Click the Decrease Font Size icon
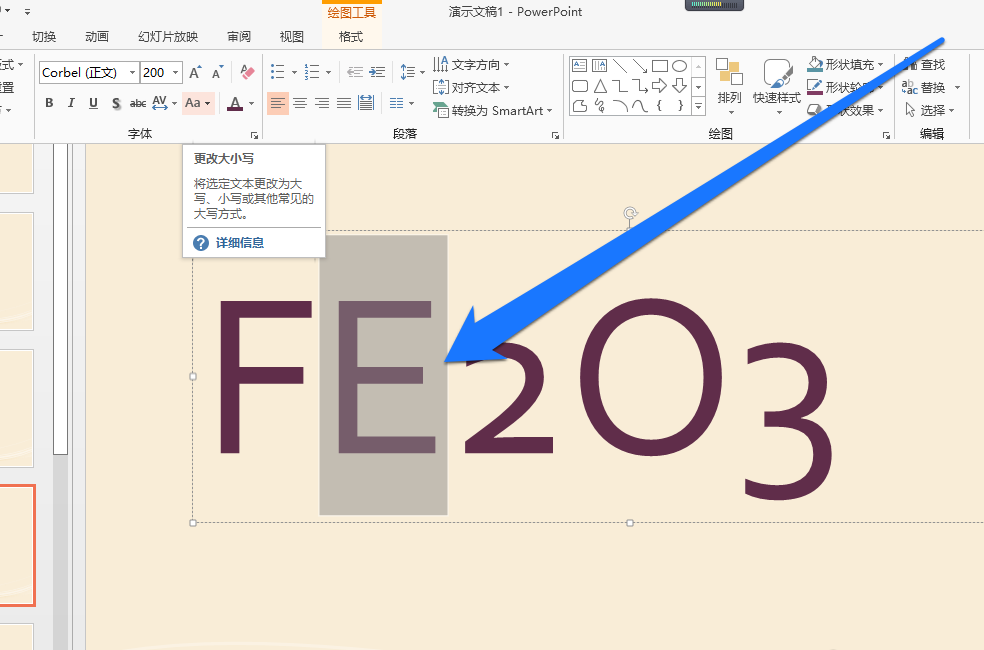 (x=217, y=72)
